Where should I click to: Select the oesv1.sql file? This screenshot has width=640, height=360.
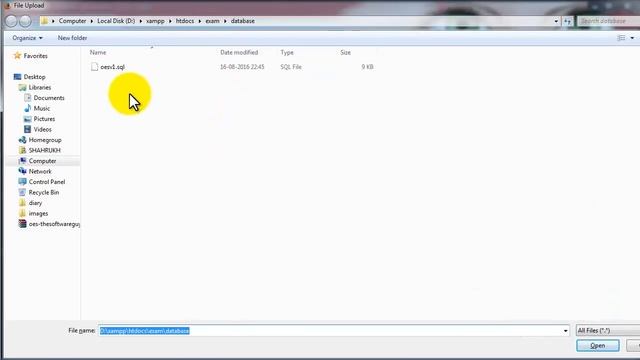113,67
